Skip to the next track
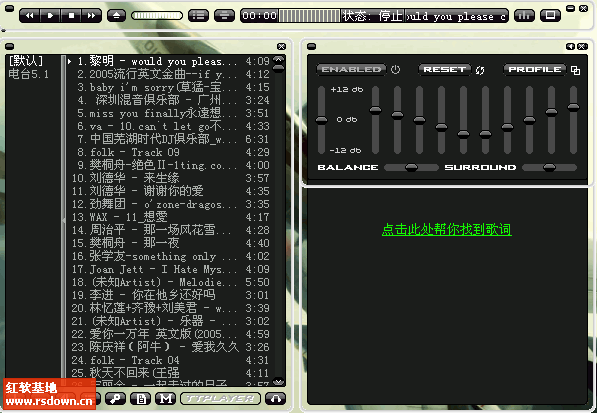Screen dimensions: 597x413 91,16
